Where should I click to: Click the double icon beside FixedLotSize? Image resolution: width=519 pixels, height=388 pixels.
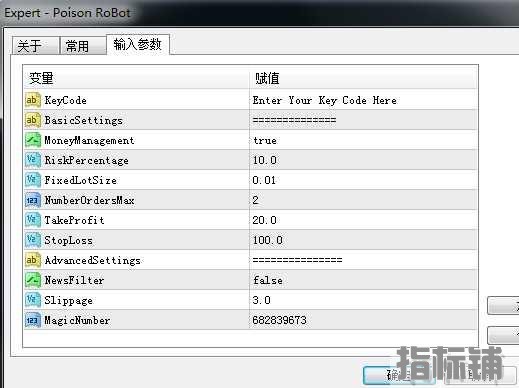[x=33, y=180]
